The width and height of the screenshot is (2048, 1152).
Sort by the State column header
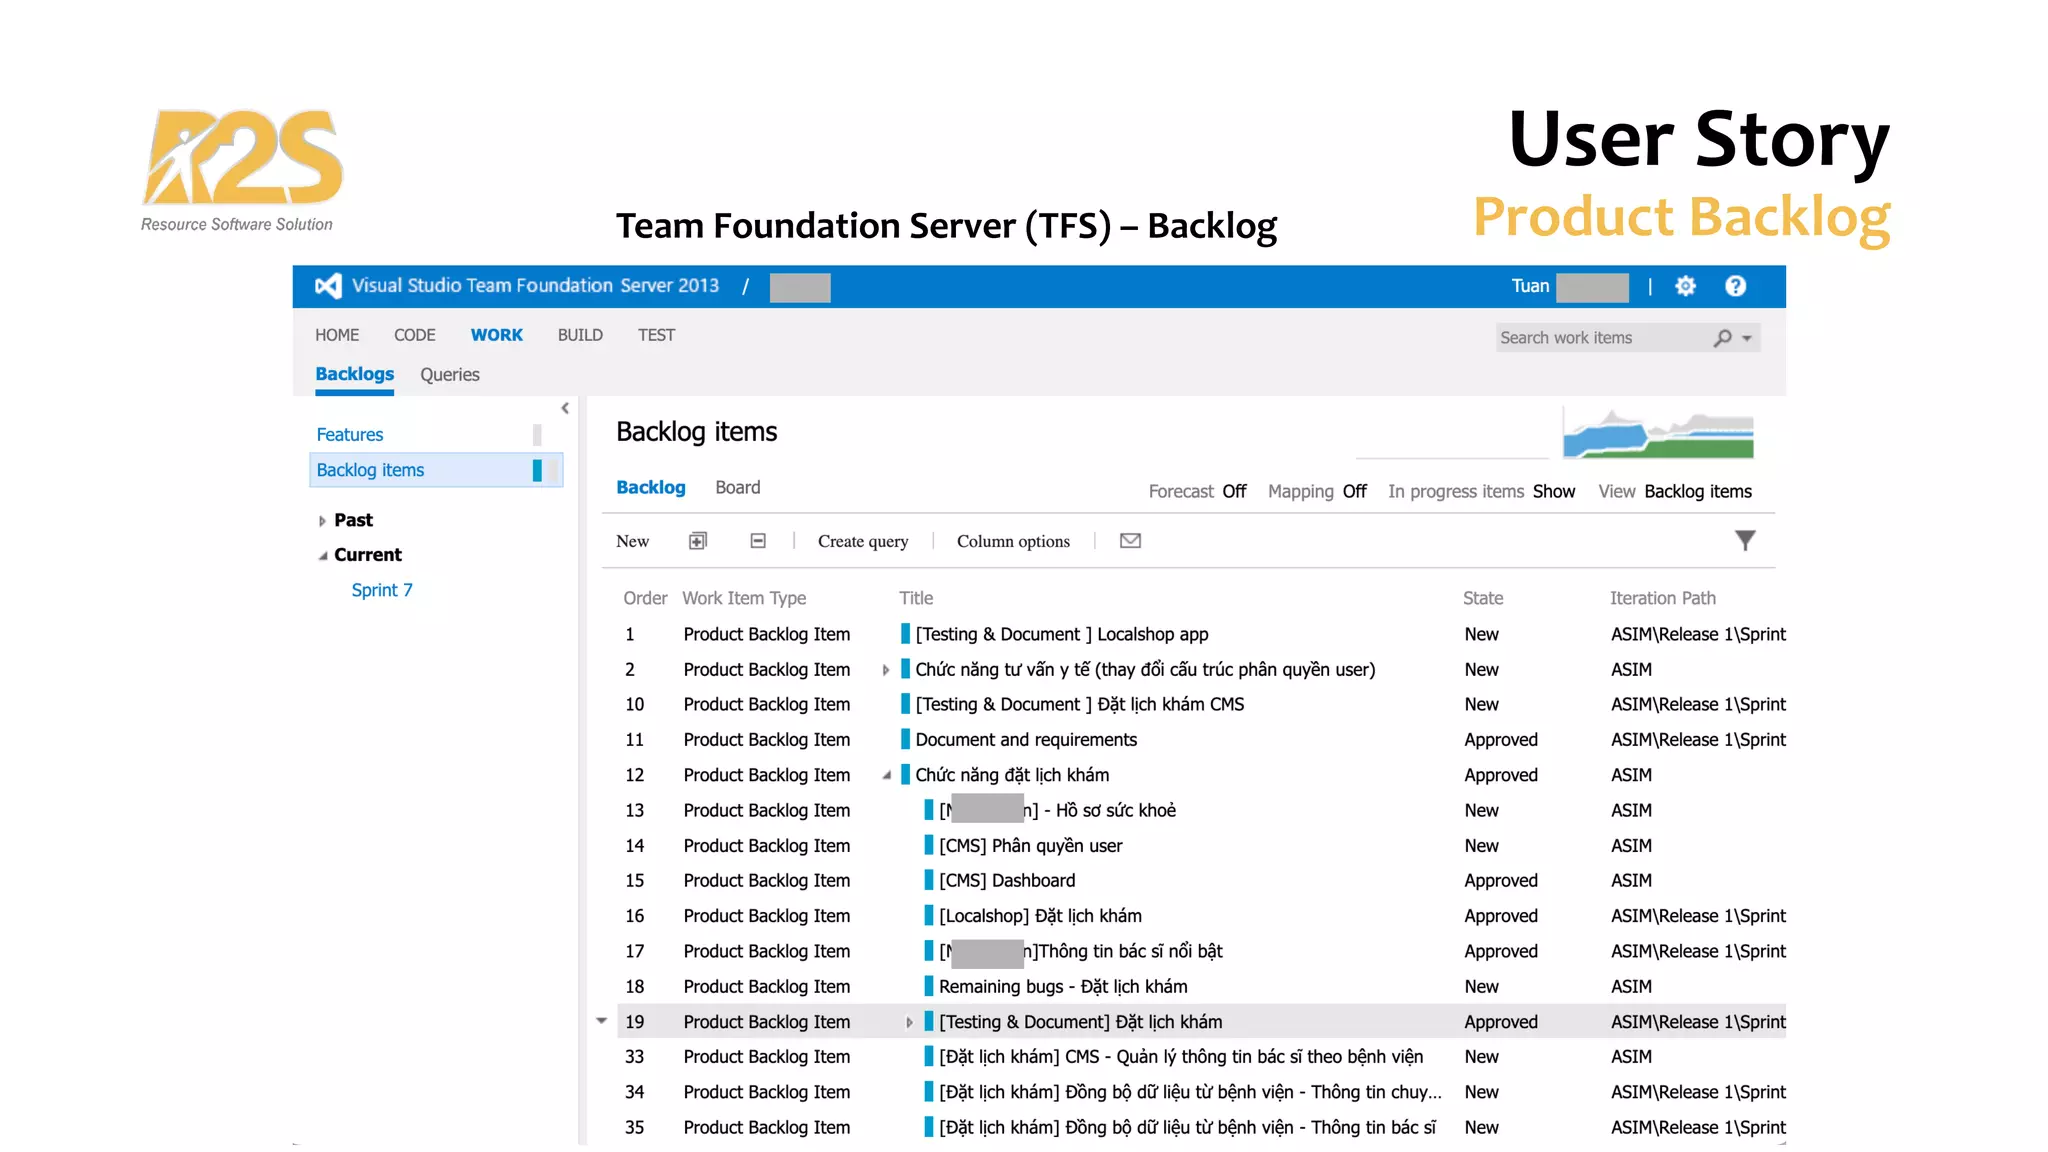coord(1483,598)
